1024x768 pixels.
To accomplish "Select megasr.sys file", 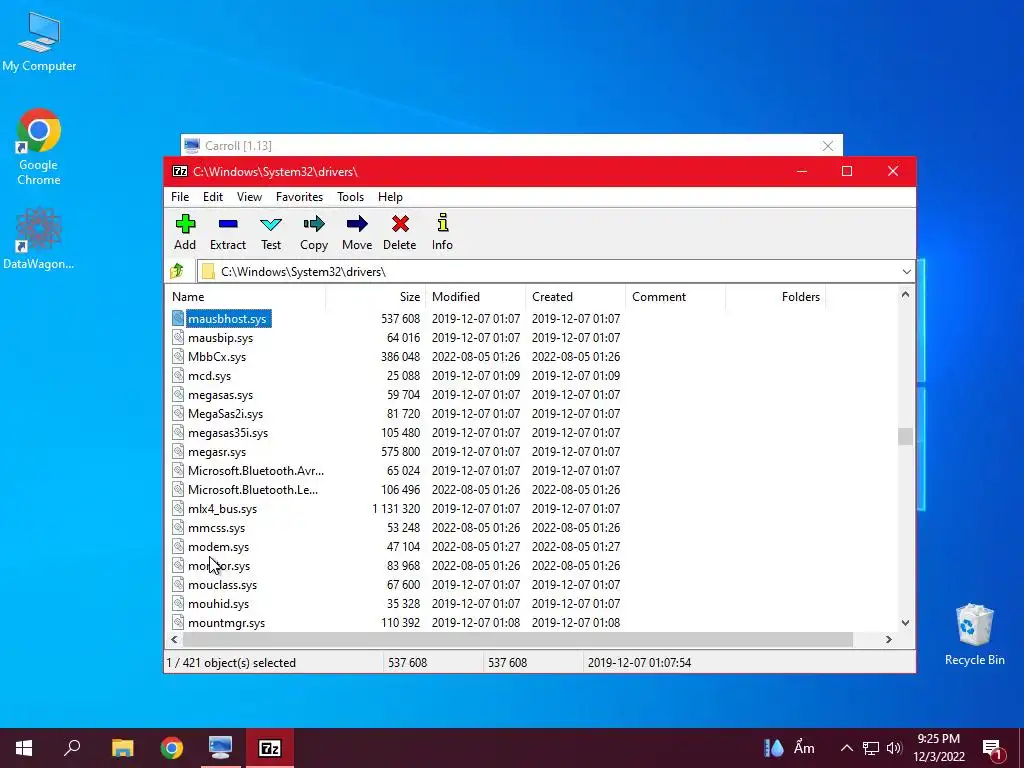I will (x=217, y=451).
